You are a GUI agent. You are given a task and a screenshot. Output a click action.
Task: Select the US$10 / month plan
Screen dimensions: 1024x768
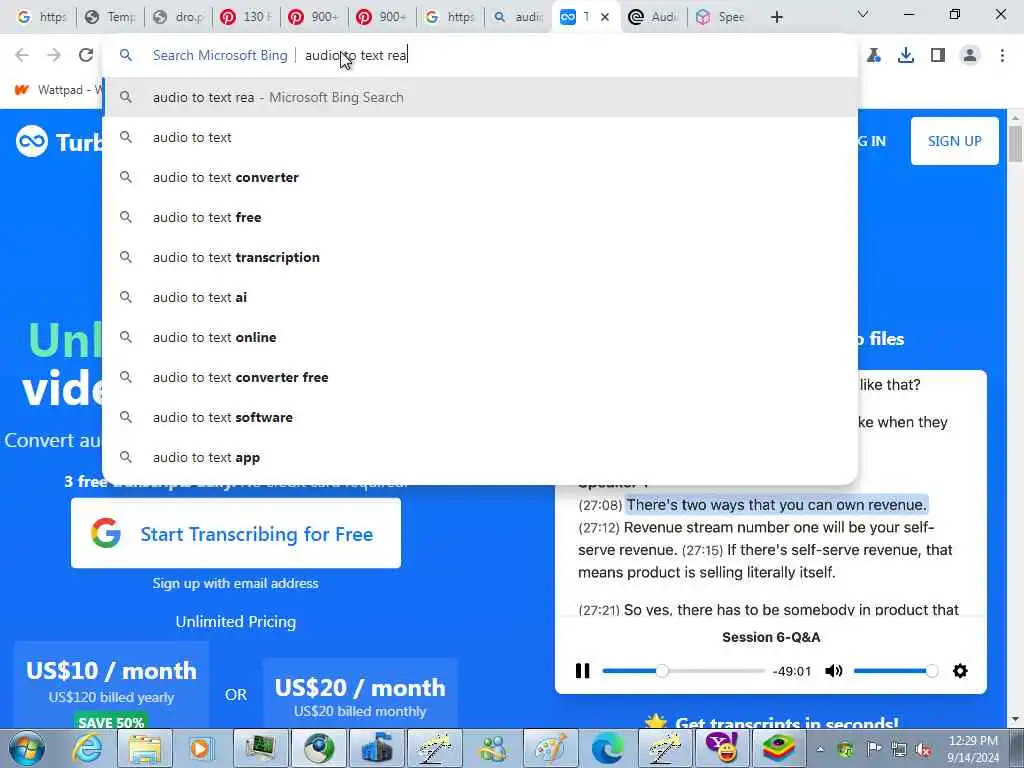tap(111, 684)
